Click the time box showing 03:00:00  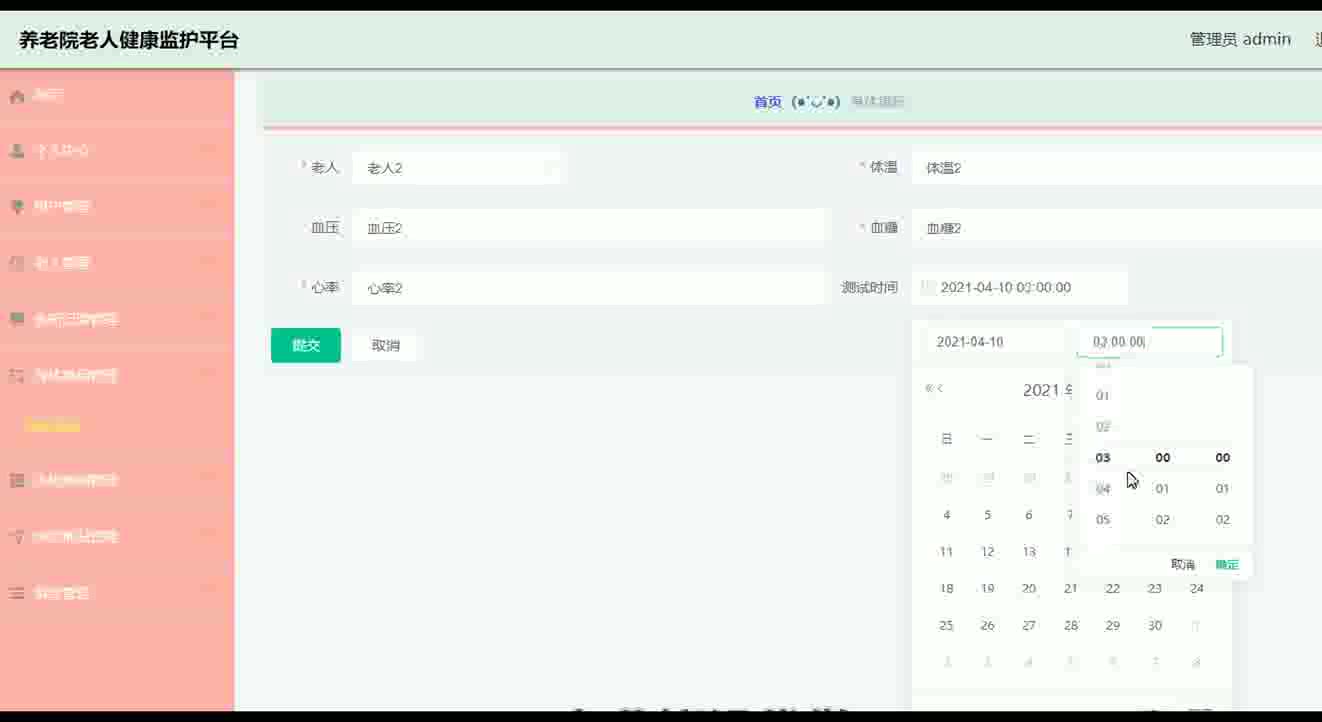tap(1150, 342)
